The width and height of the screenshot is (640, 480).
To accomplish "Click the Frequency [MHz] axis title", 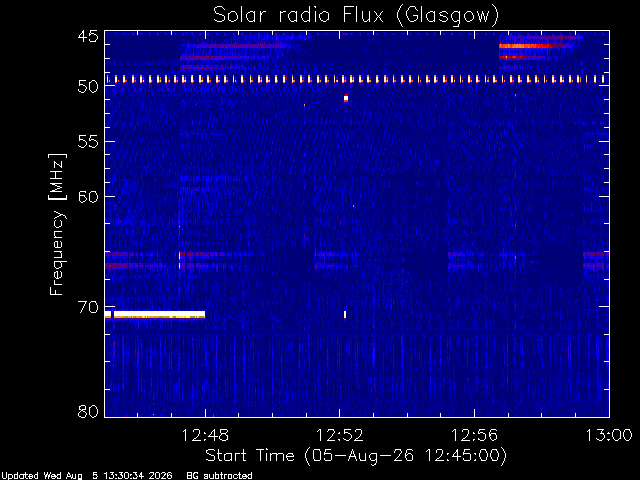I will pos(57,224).
